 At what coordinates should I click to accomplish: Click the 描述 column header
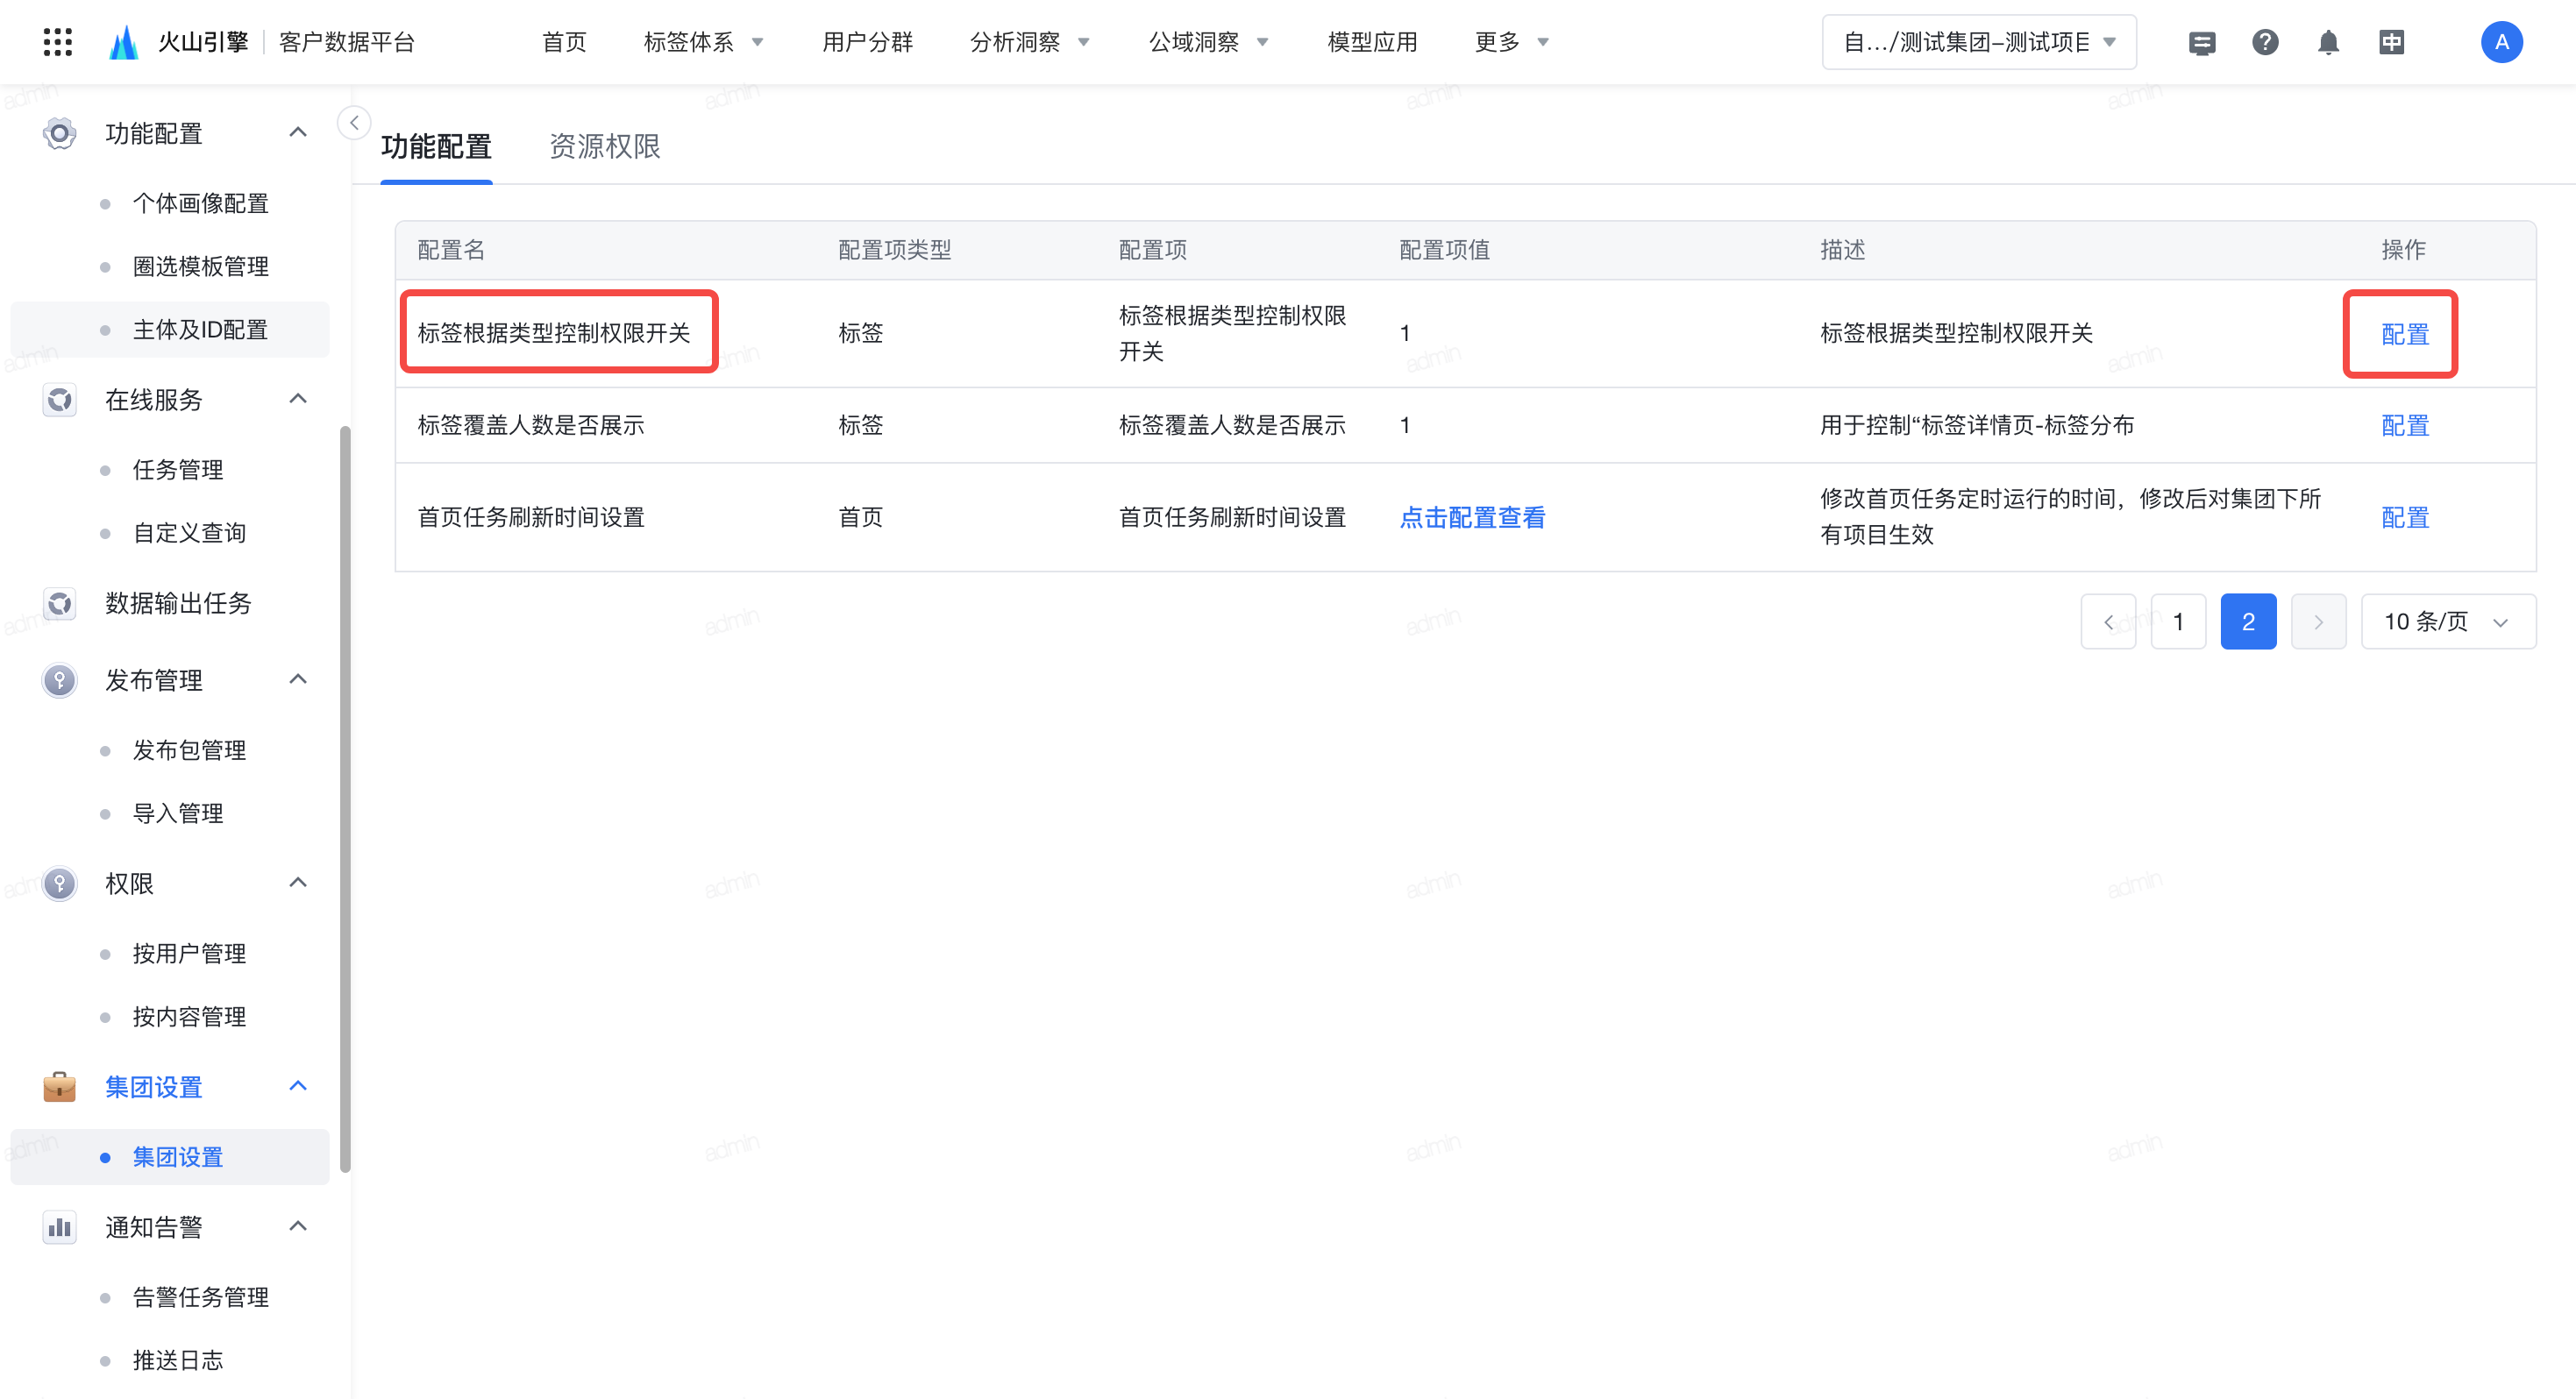click(1842, 249)
